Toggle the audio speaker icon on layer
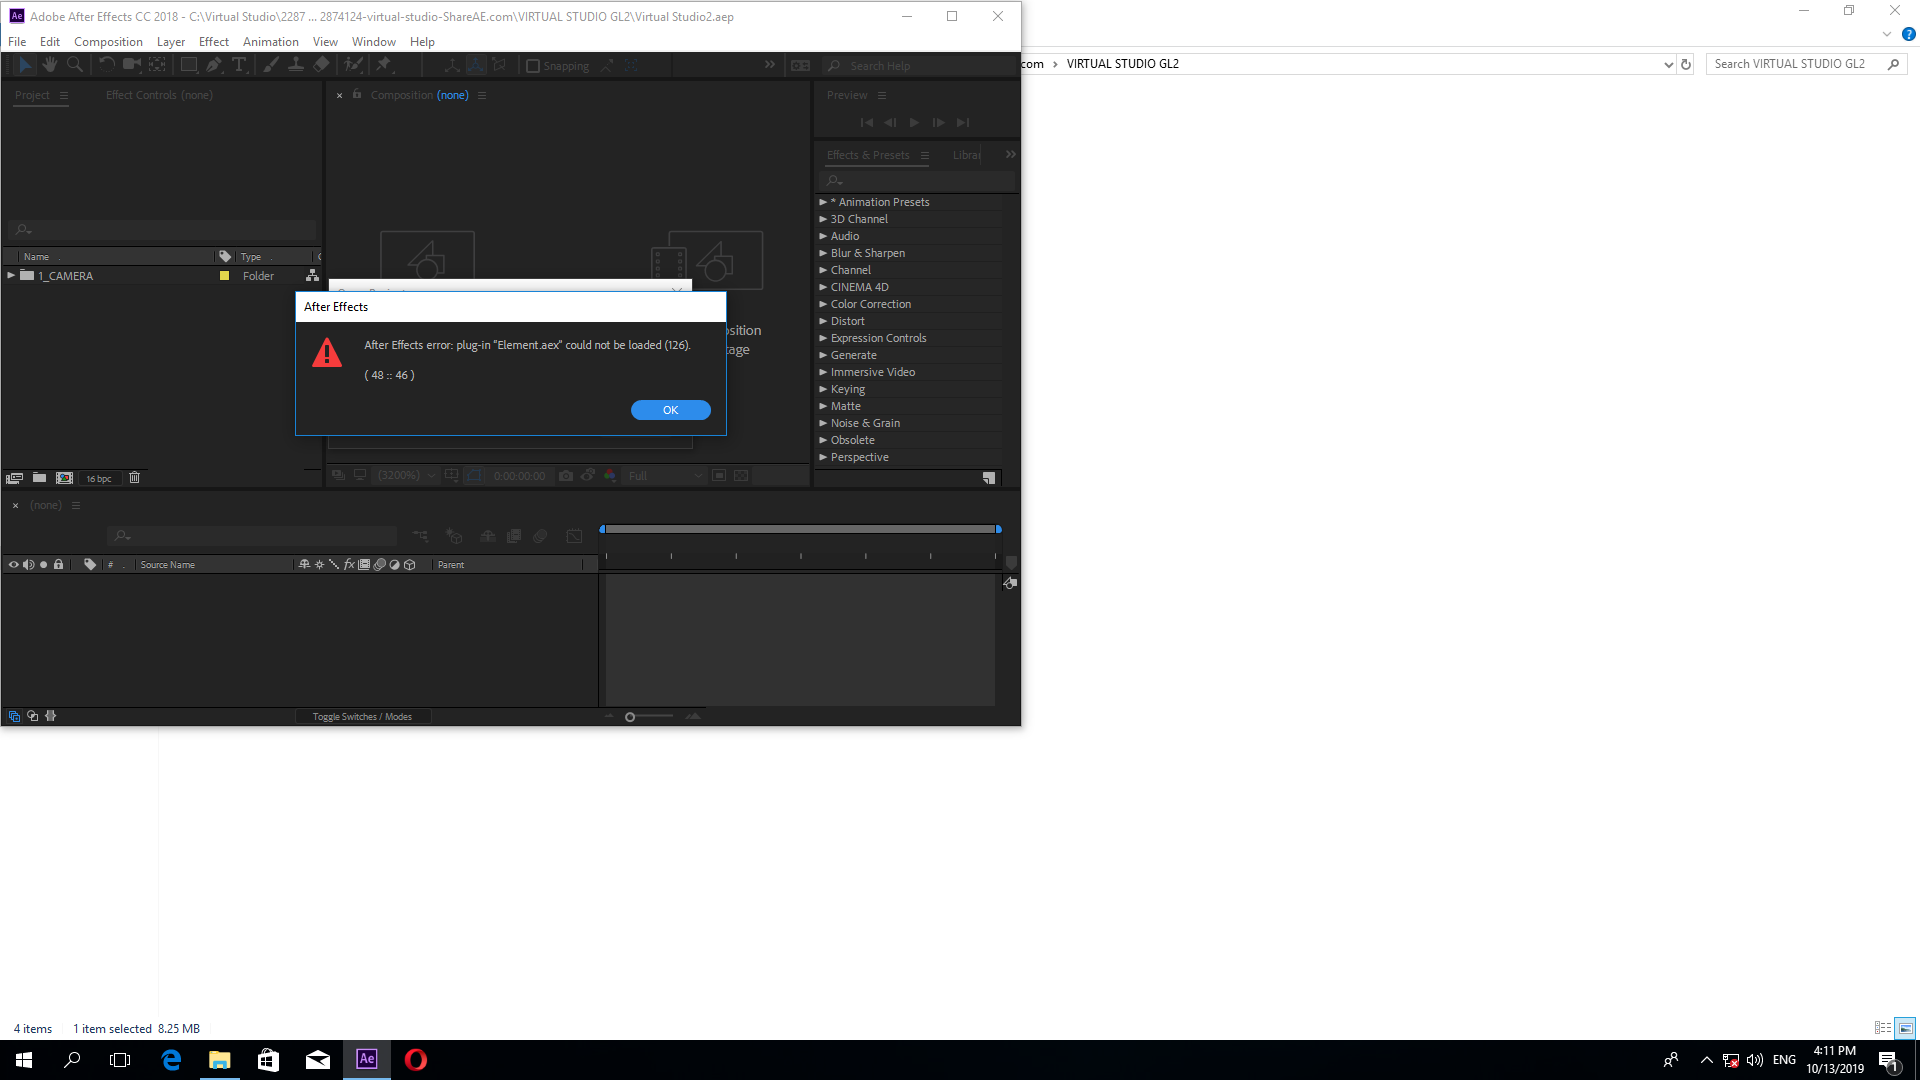1920x1080 pixels. coord(26,564)
